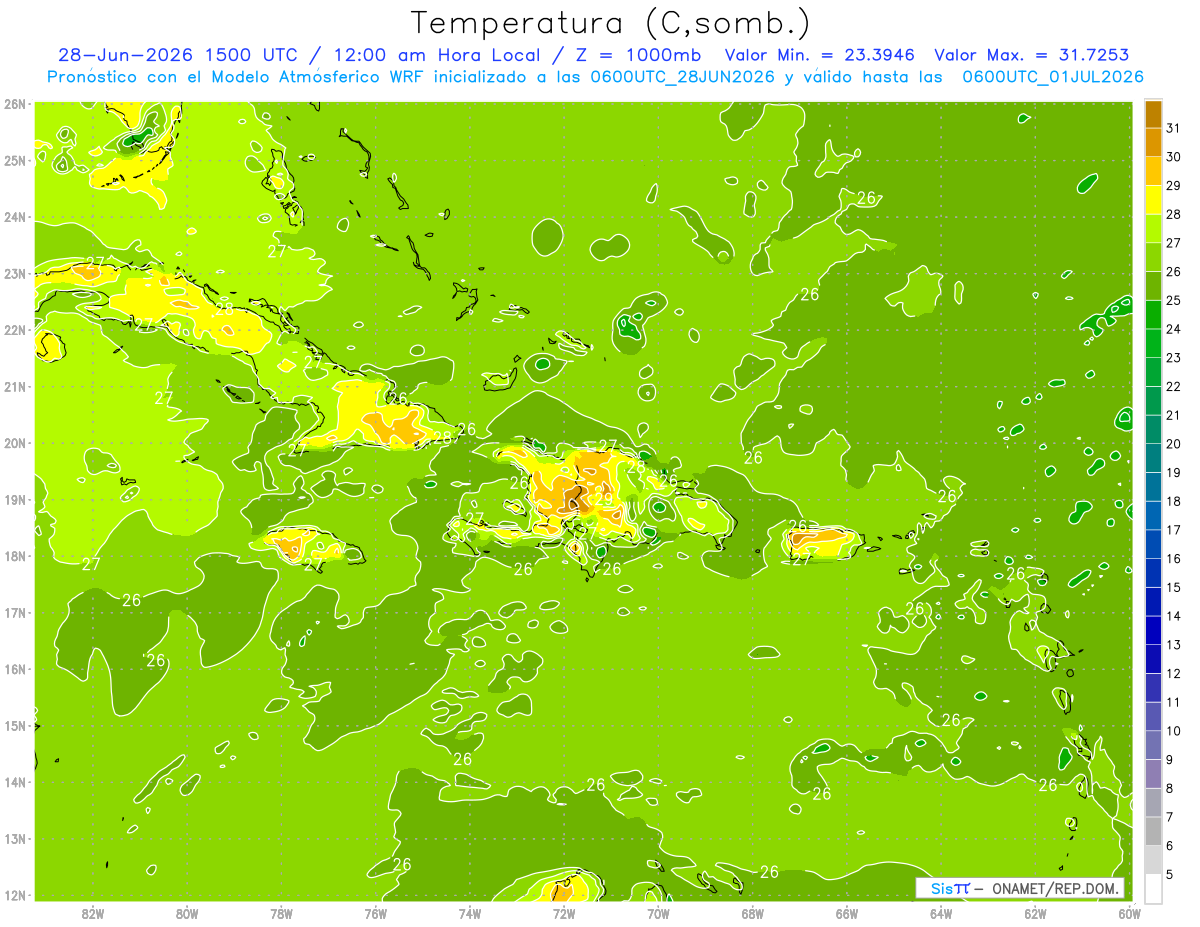Pick the legend swatch between 26 and 27
The height and width of the screenshot is (927, 1200).
1153,258
